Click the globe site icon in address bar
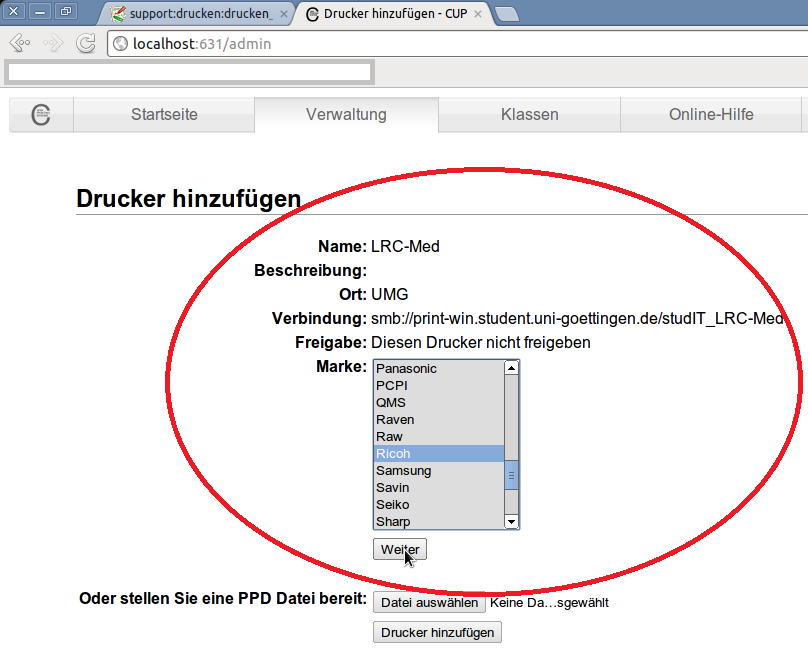This screenshot has width=808, height=653. 121,44
